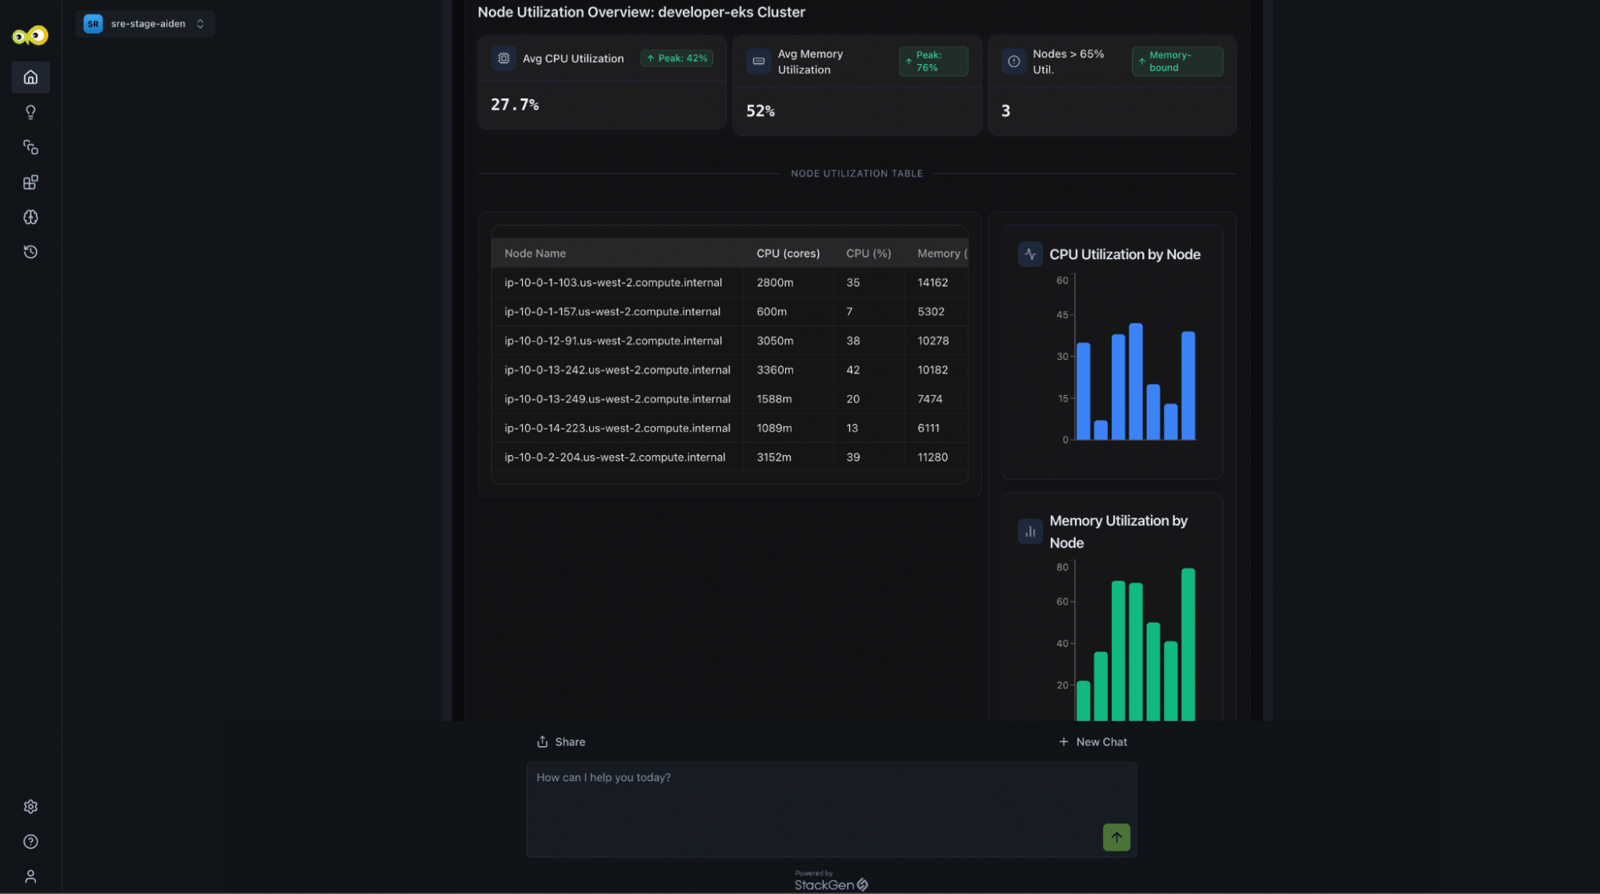Open the sre-stage-aiden workspace switcher
The image size is (1600, 894).
pos(145,24)
